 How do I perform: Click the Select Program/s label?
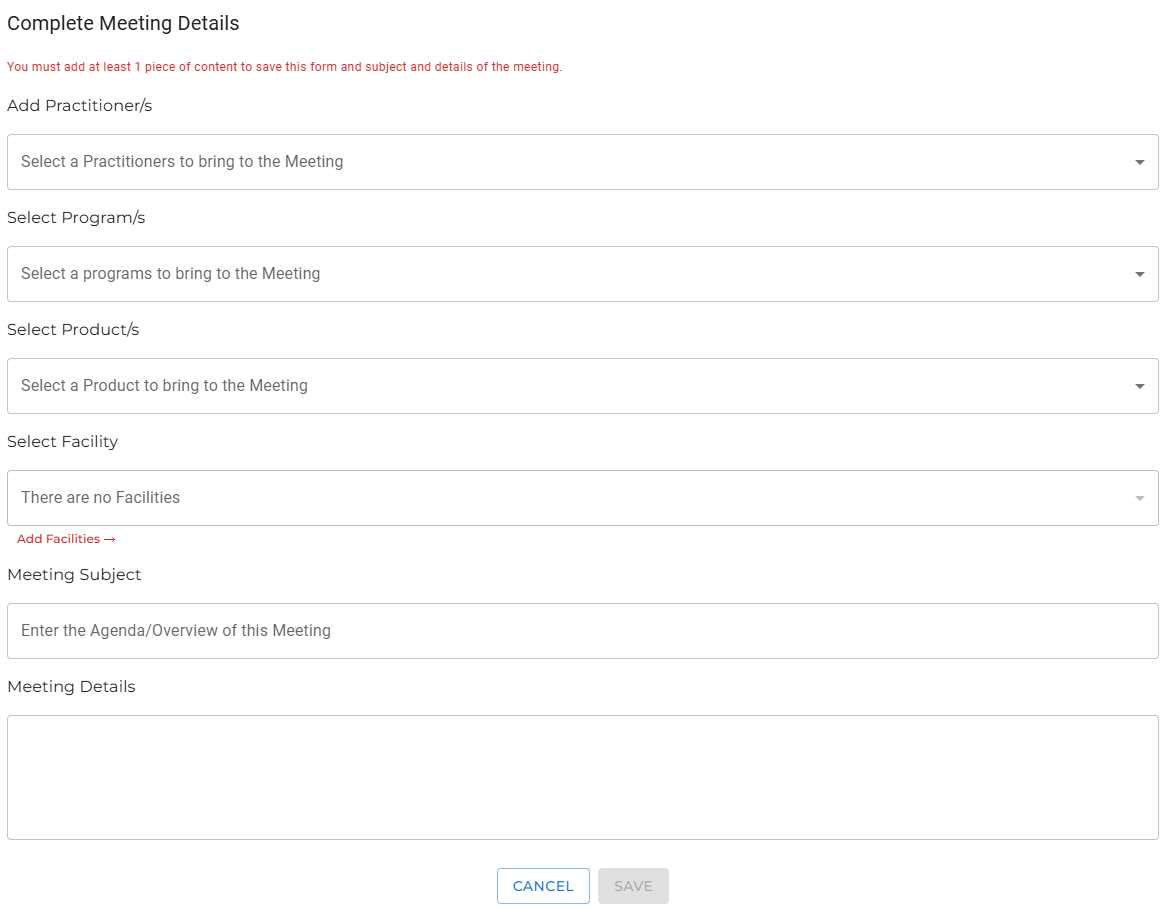coord(76,217)
